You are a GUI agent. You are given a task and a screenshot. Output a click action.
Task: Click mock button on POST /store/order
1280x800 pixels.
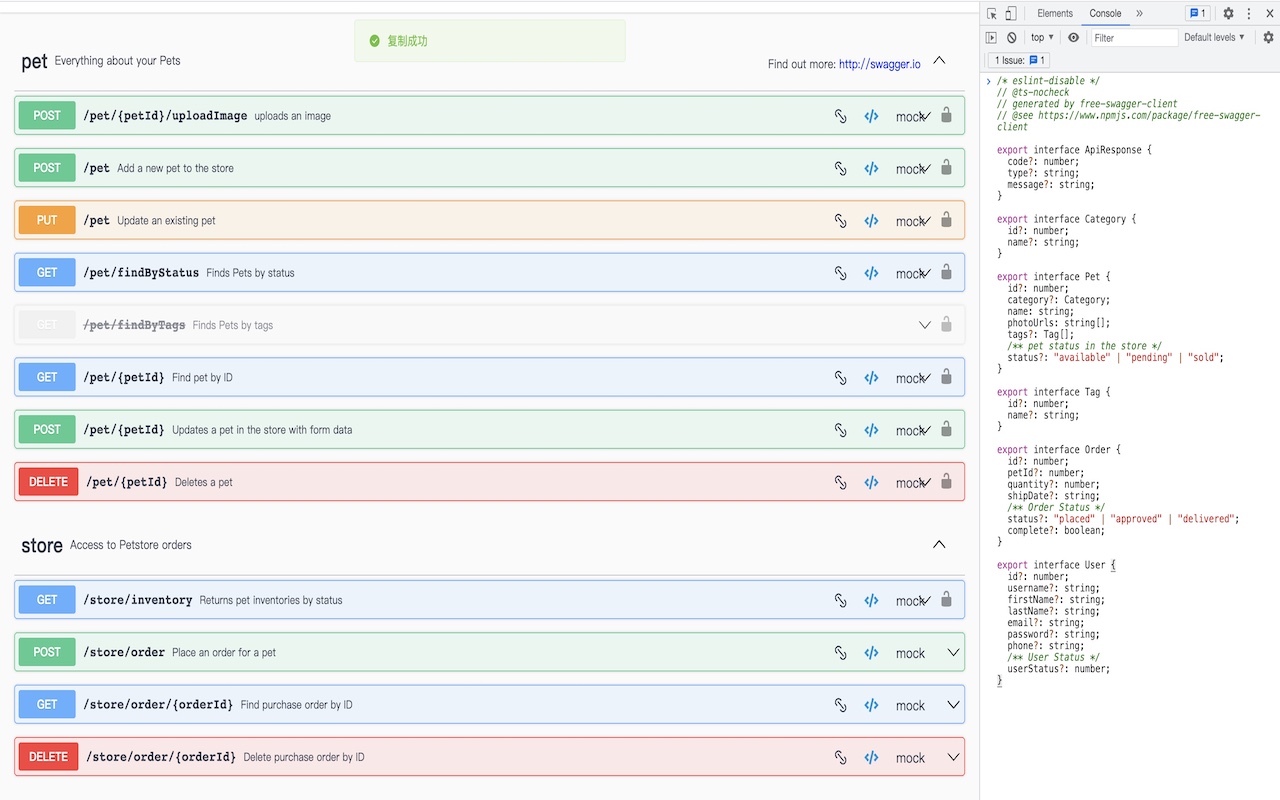tap(910, 653)
